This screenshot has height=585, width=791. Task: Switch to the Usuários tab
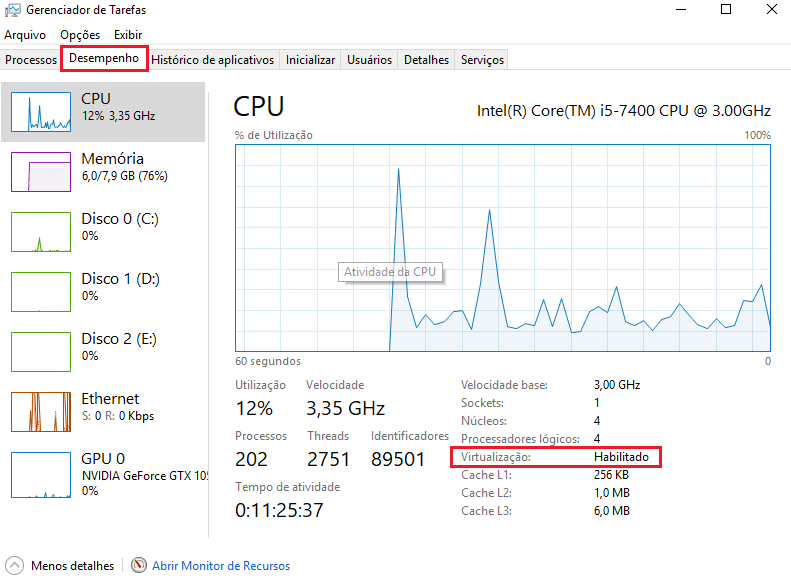point(369,60)
